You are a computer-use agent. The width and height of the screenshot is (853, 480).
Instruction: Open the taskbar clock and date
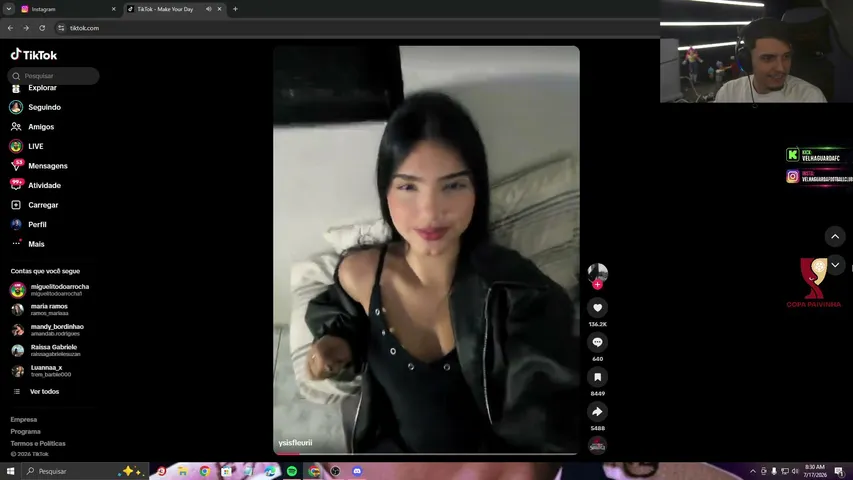coord(814,471)
